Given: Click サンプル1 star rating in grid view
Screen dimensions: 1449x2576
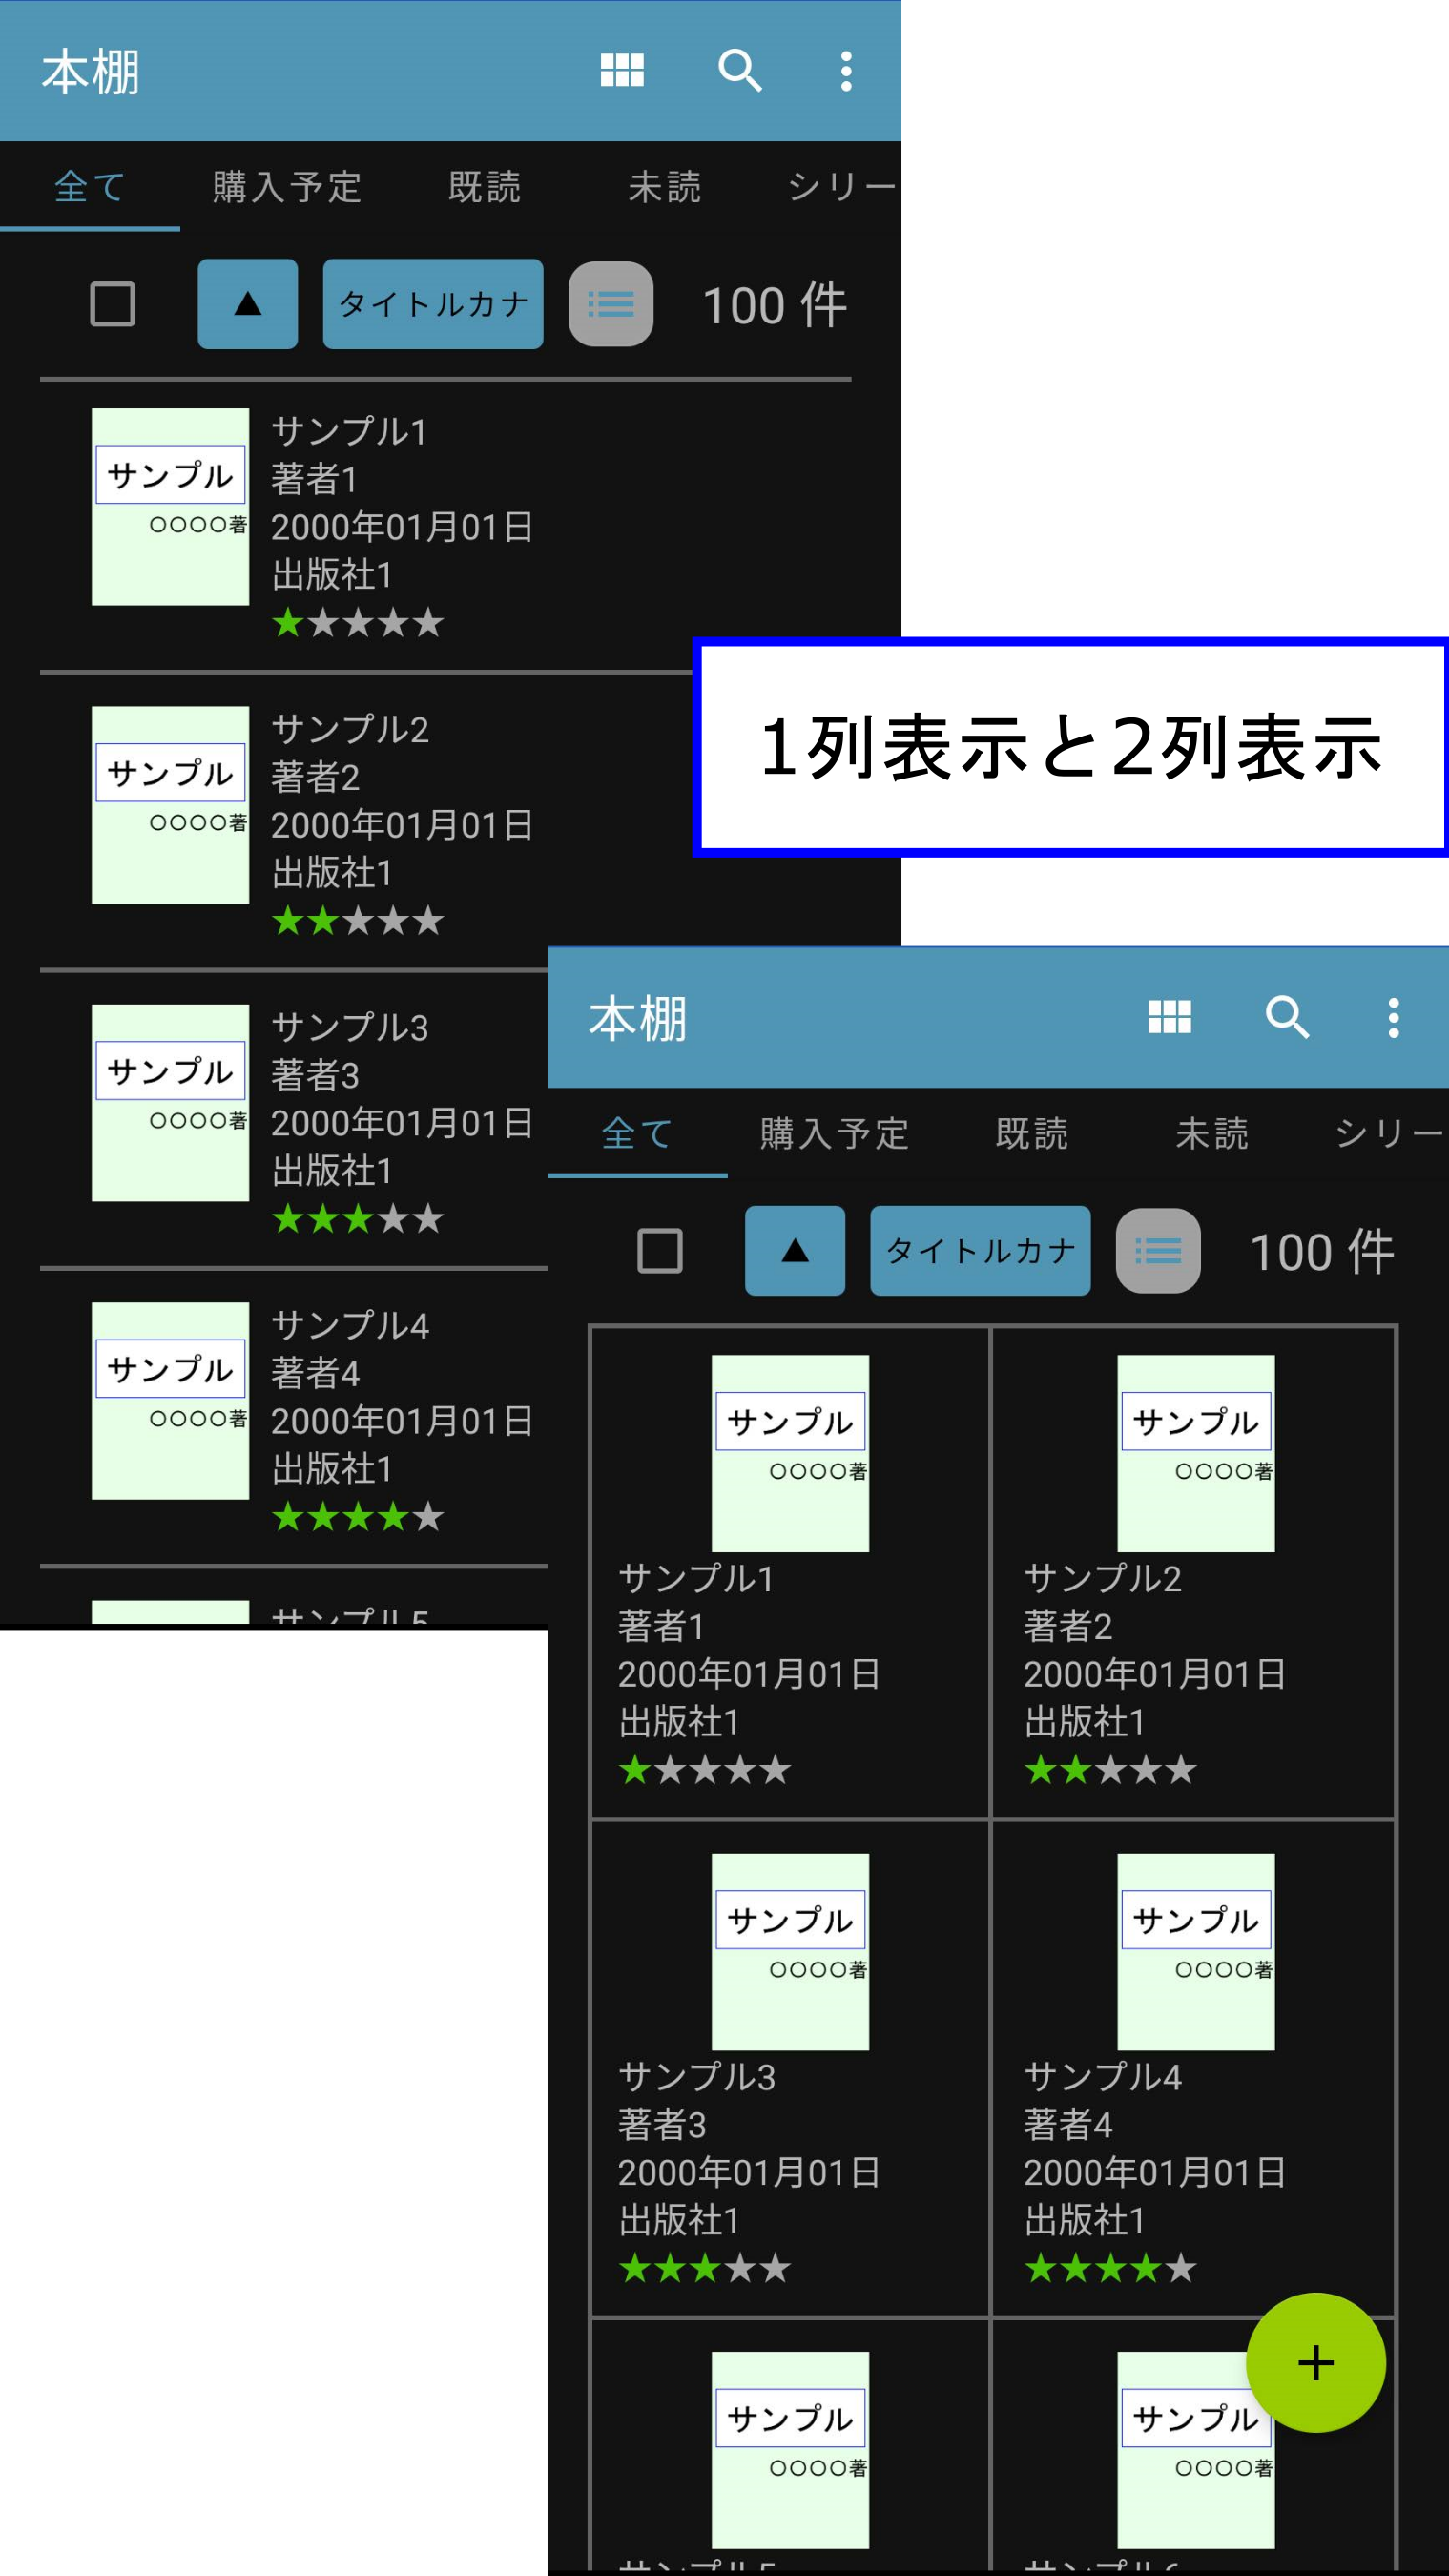Looking at the screenshot, I should pos(705,1770).
